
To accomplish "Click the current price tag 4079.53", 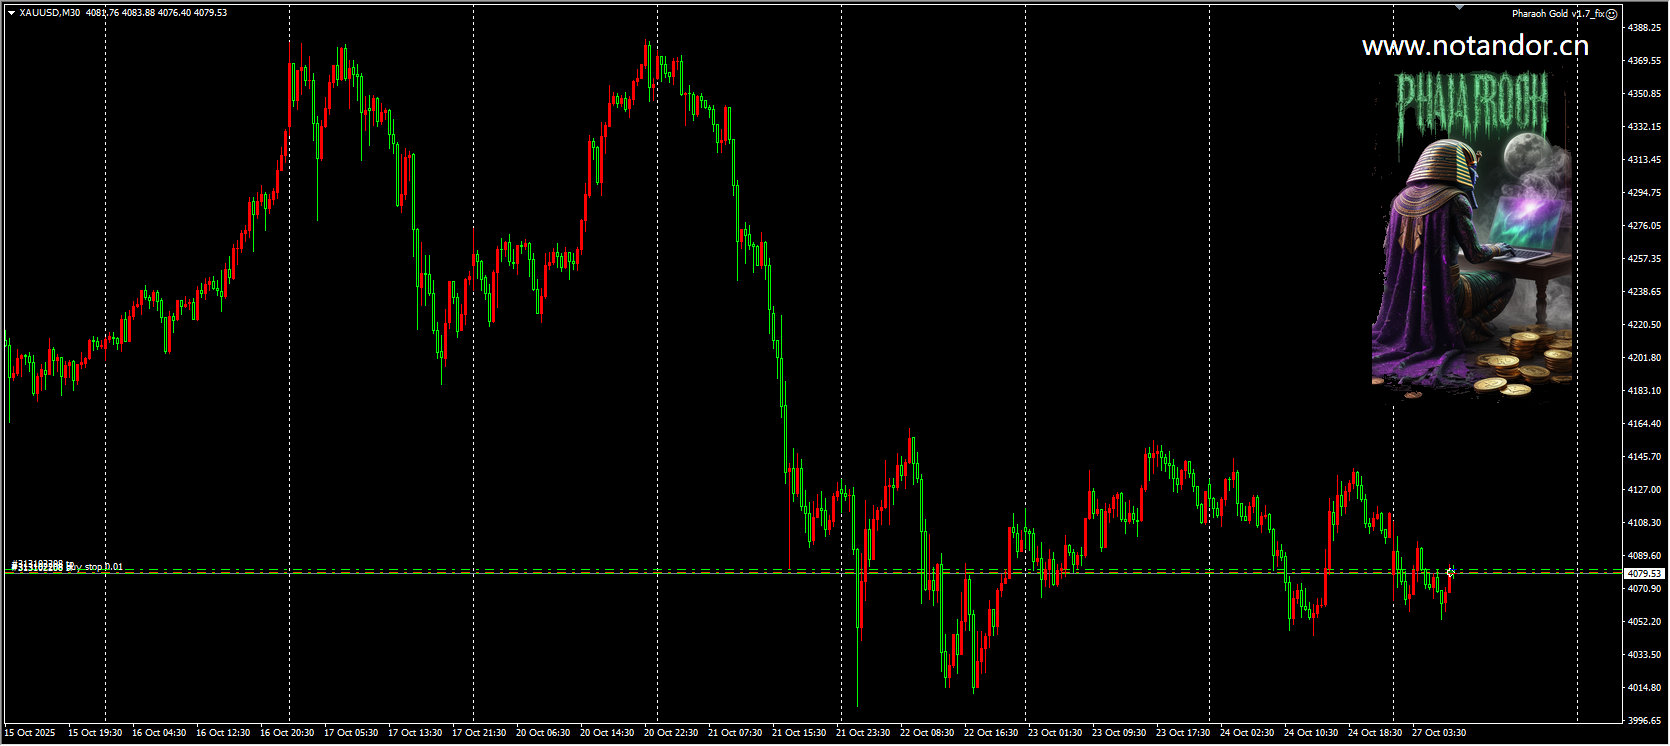I will [1644, 573].
